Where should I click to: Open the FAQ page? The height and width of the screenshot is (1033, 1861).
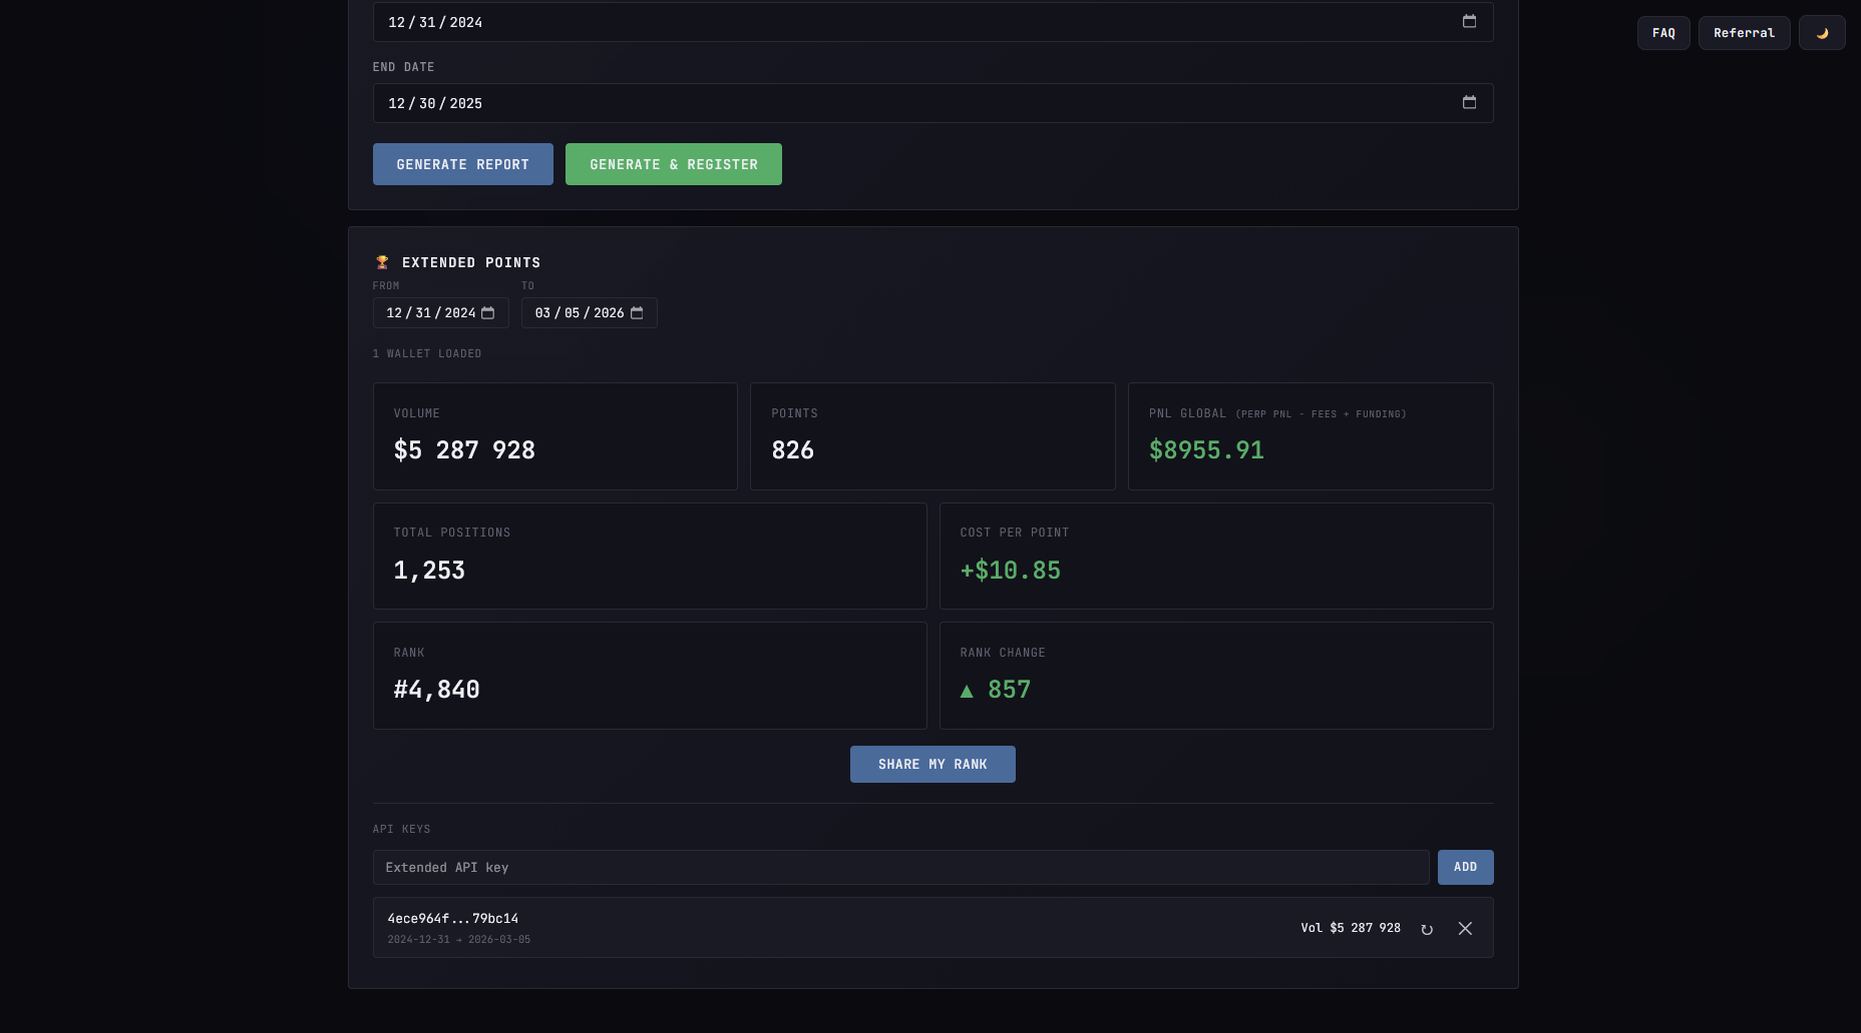pyautogui.click(x=1663, y=33)
